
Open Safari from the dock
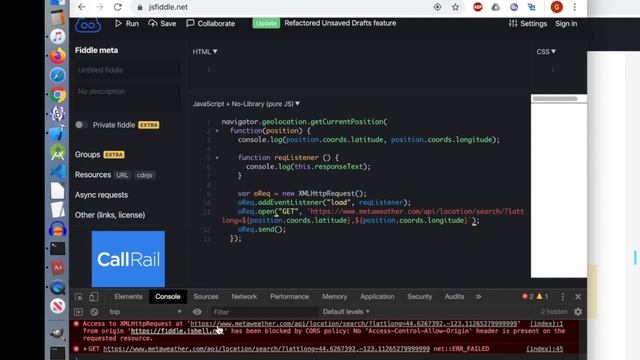[x=58, y=75]
